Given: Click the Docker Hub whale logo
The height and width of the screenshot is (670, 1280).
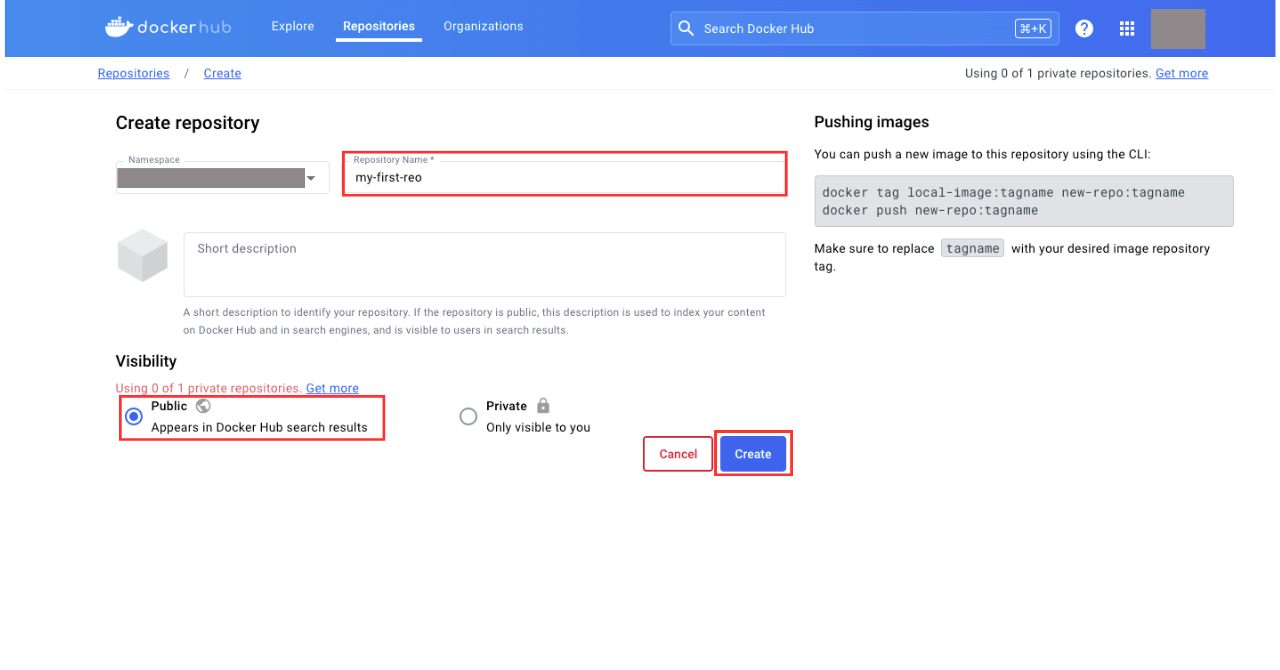Looking at the screenshot, I should 120,27.
